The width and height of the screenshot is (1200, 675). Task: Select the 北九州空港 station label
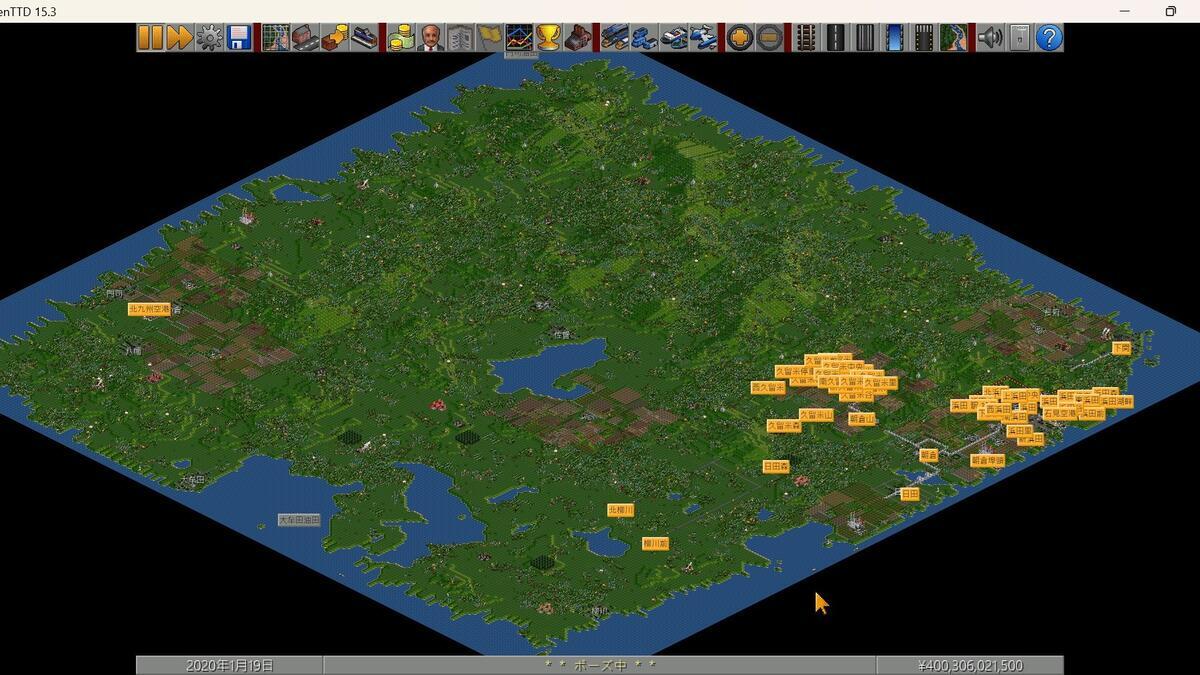click(x=149, y=309)
